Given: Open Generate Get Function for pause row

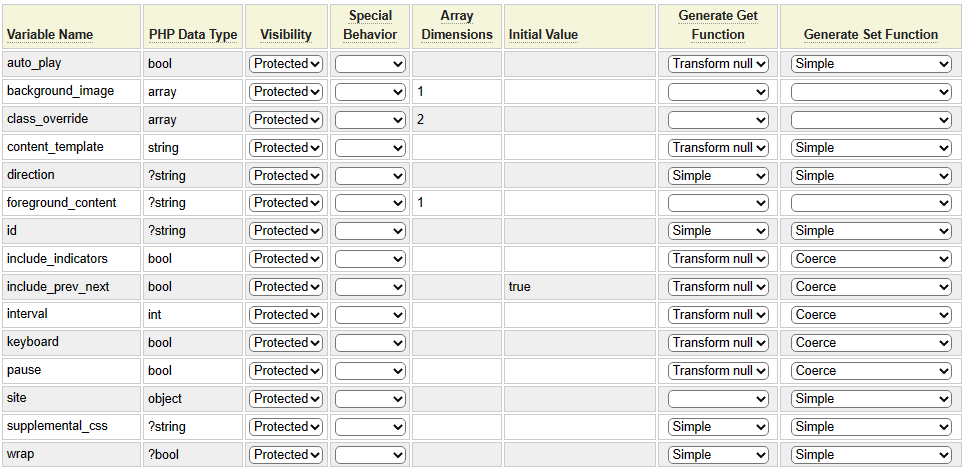Looking at the screenshot, I should click(x=718, y=371).
